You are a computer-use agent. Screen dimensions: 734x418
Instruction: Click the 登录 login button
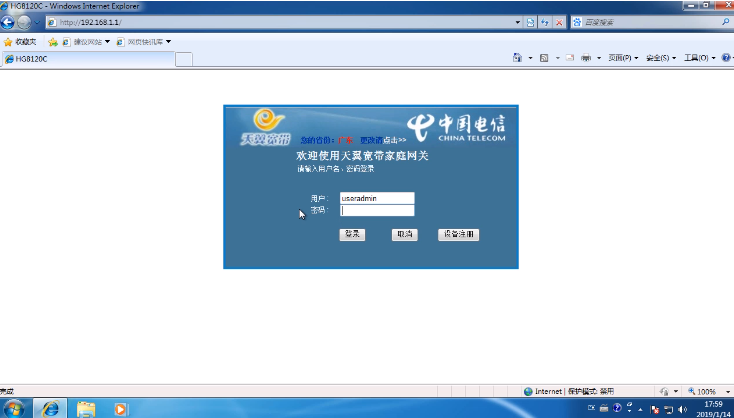(x=352, y=235)
